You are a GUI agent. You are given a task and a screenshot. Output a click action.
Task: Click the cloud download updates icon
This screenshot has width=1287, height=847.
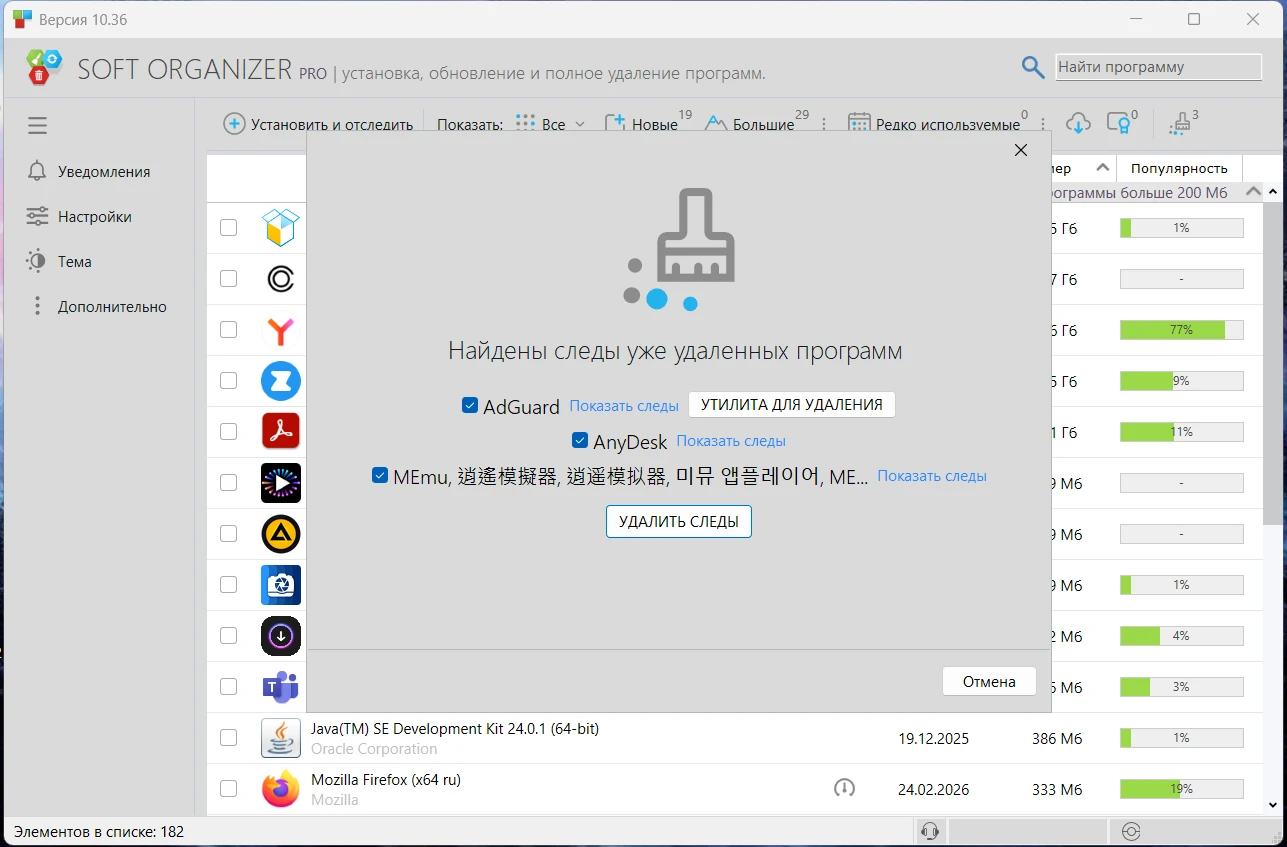pyautogui.click(x=1077, y=123)
